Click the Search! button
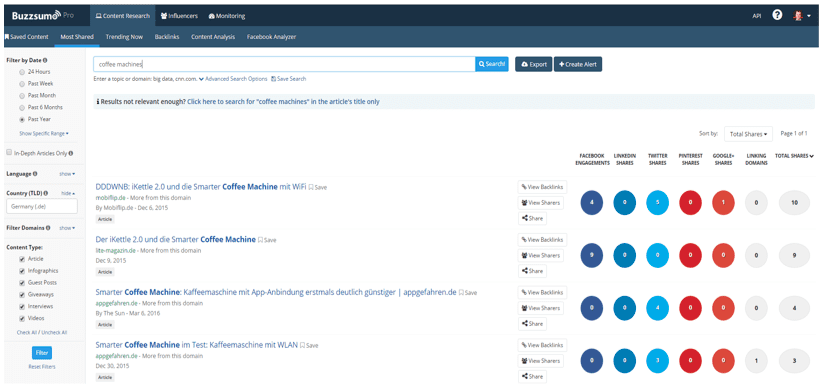The height and width of the screenshot is (391, 828). [x=492, y=64]
